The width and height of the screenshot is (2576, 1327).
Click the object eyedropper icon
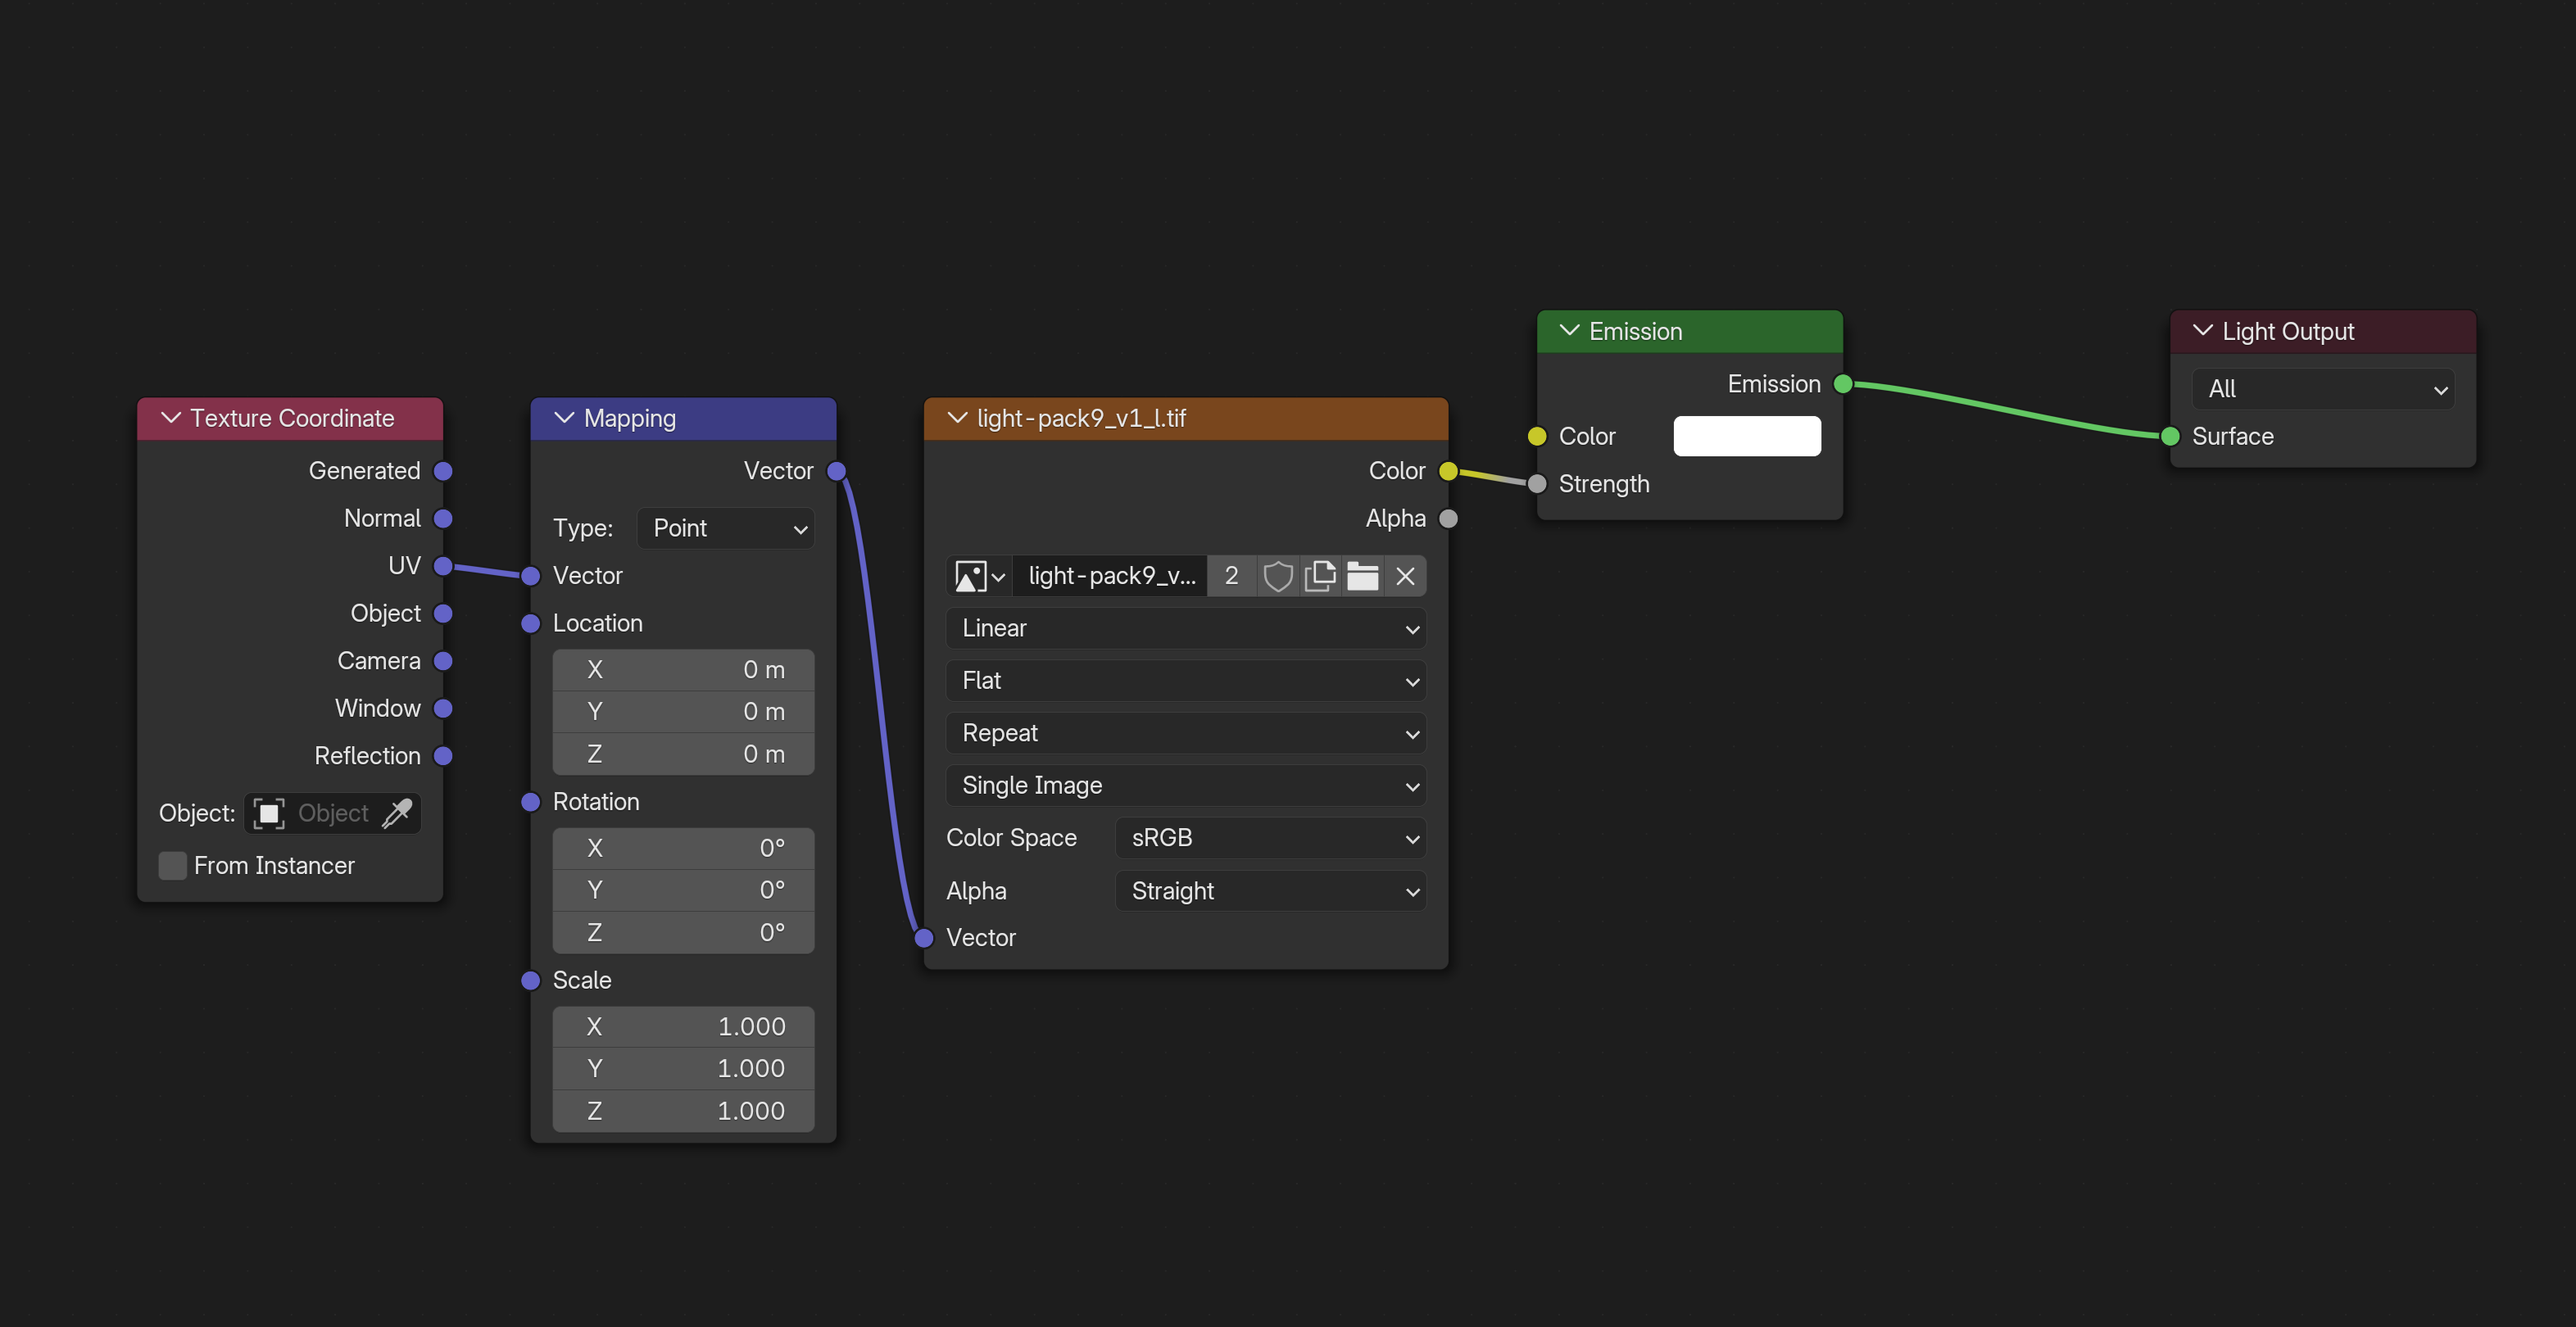397,813
